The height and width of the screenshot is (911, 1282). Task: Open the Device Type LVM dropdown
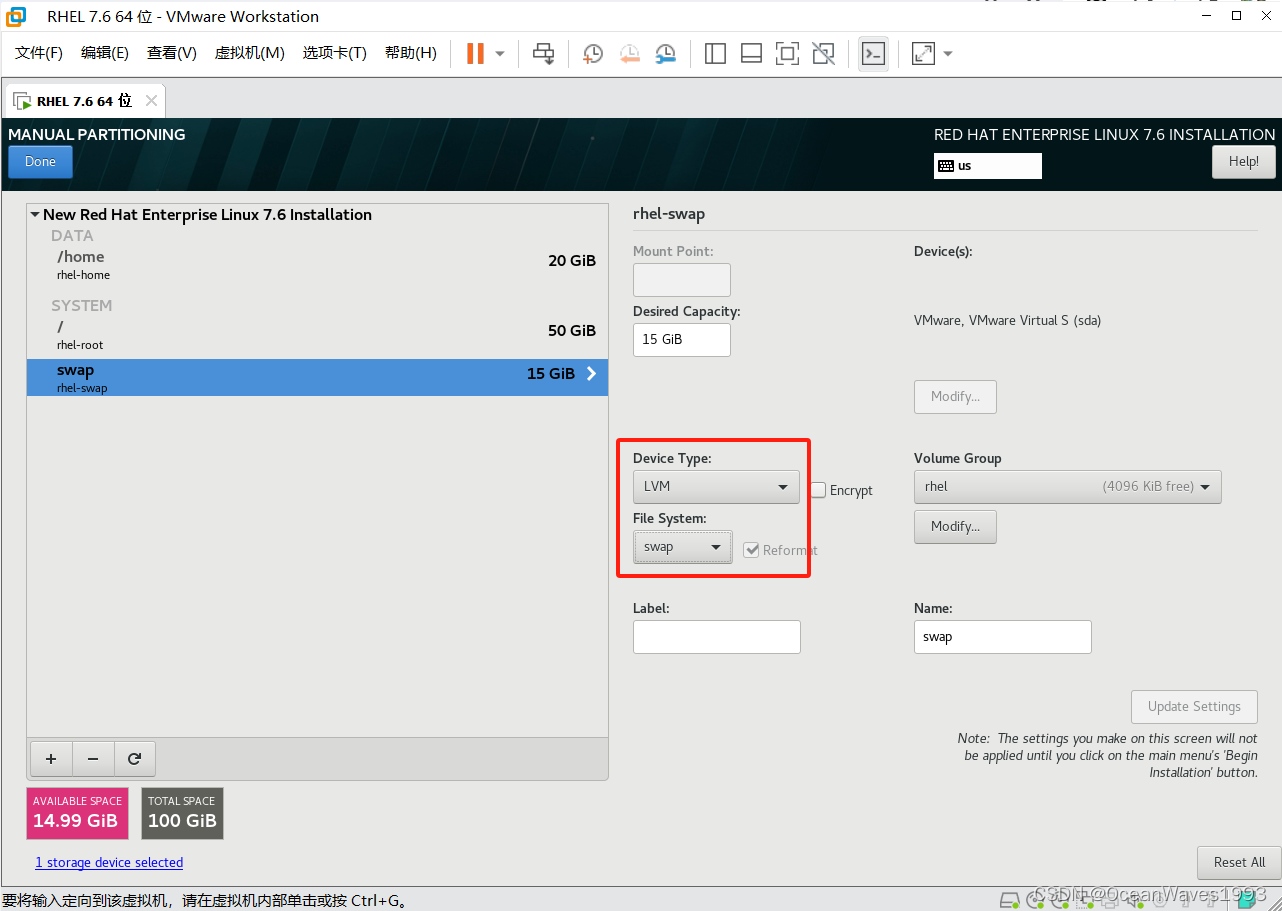[716, 487]
